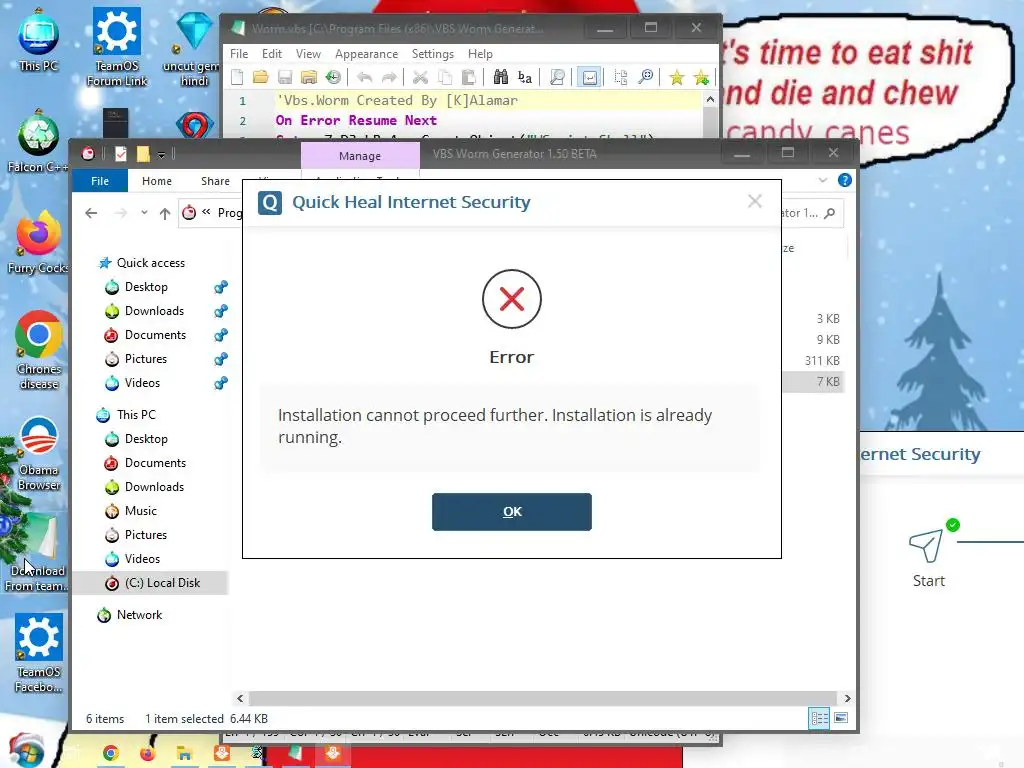Image resolution: width=1024 pixels, height=768 pixels.
Task: Select Music under This PC
Action: pyautogui.click(x=140, y=511)
